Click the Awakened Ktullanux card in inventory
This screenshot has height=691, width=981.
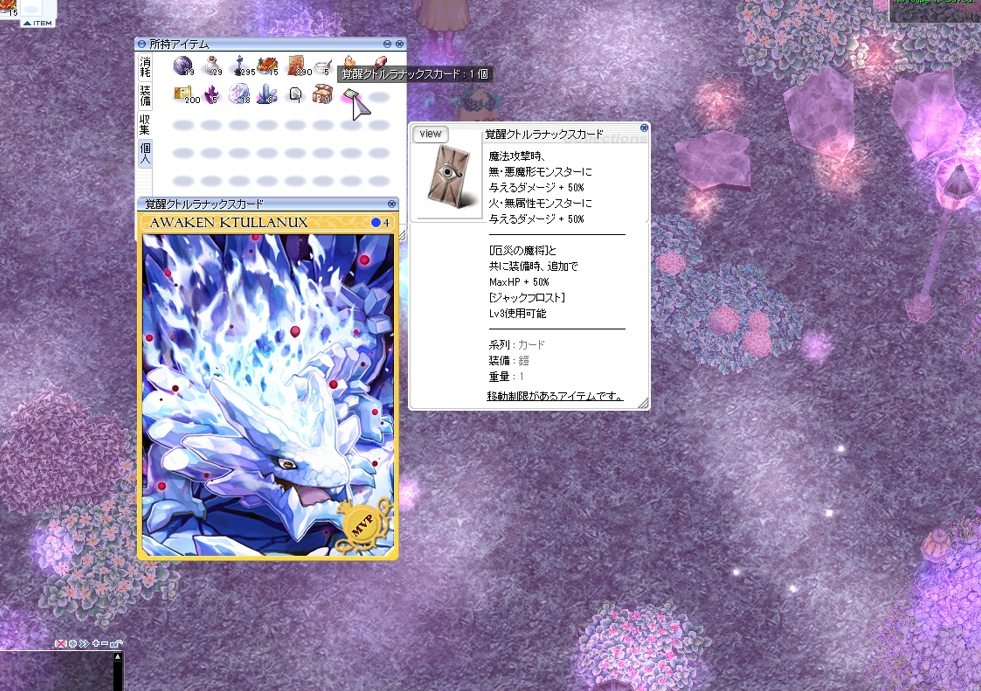[351, 96]
